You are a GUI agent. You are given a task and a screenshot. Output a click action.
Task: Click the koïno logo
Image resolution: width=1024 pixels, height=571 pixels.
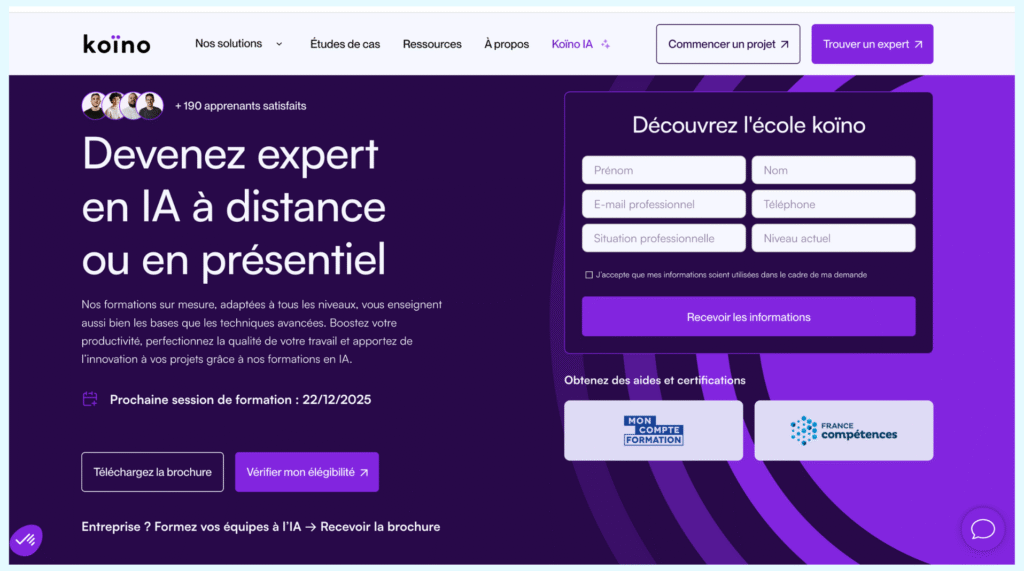click(x=117, y=44)
